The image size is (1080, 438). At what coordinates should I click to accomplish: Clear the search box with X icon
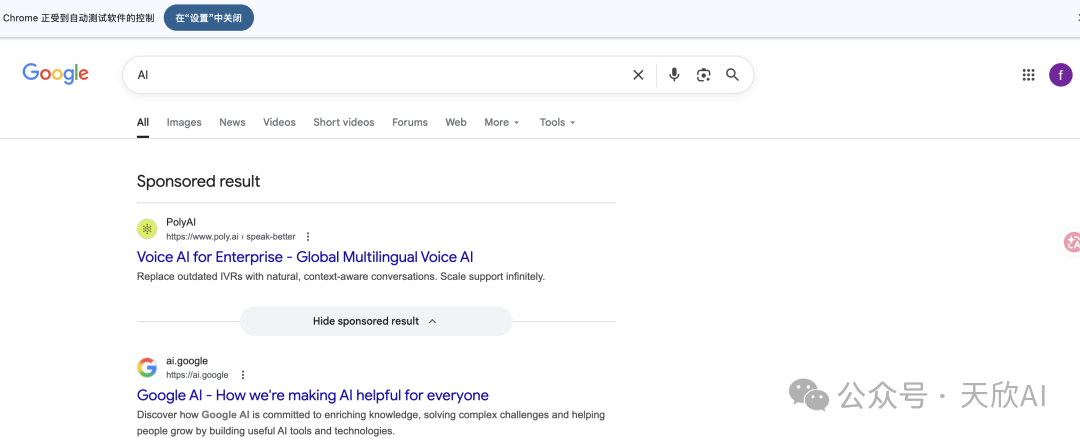[638, 75]
